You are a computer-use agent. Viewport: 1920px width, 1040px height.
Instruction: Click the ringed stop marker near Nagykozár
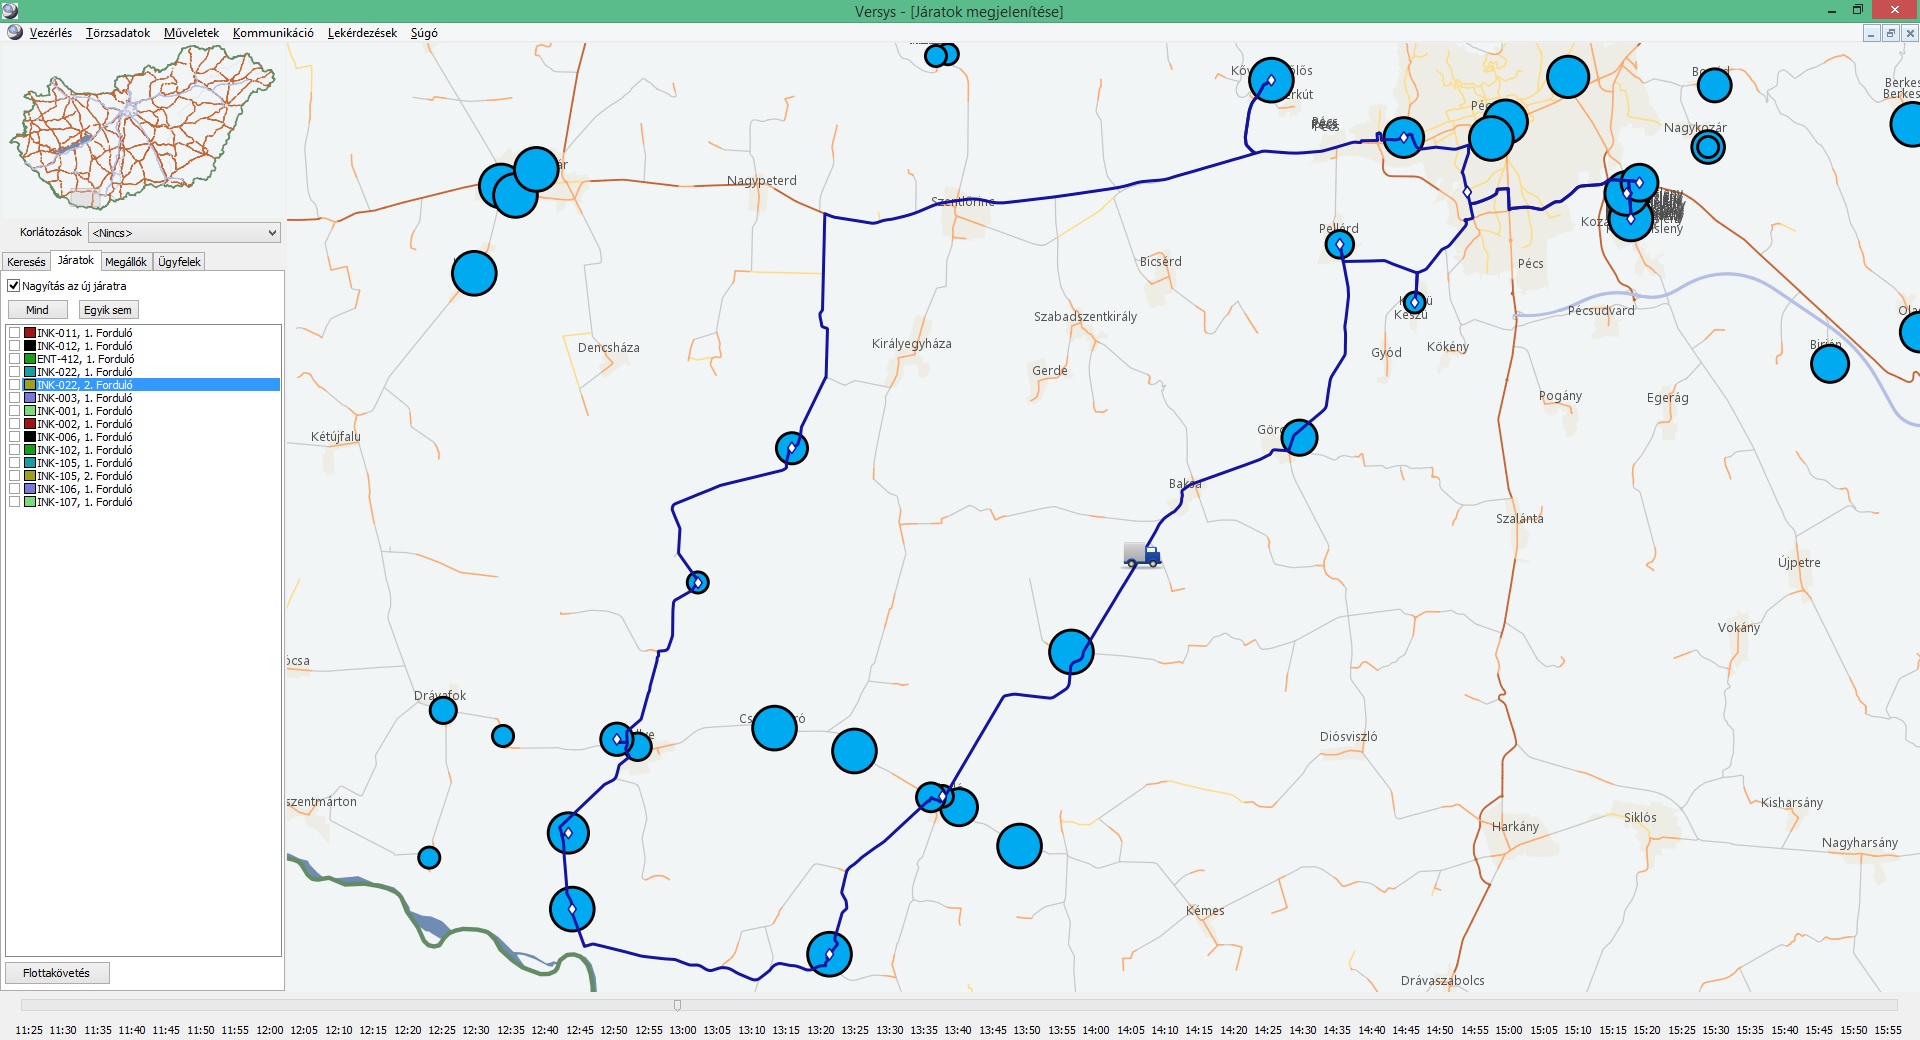tap(1708, 147)
